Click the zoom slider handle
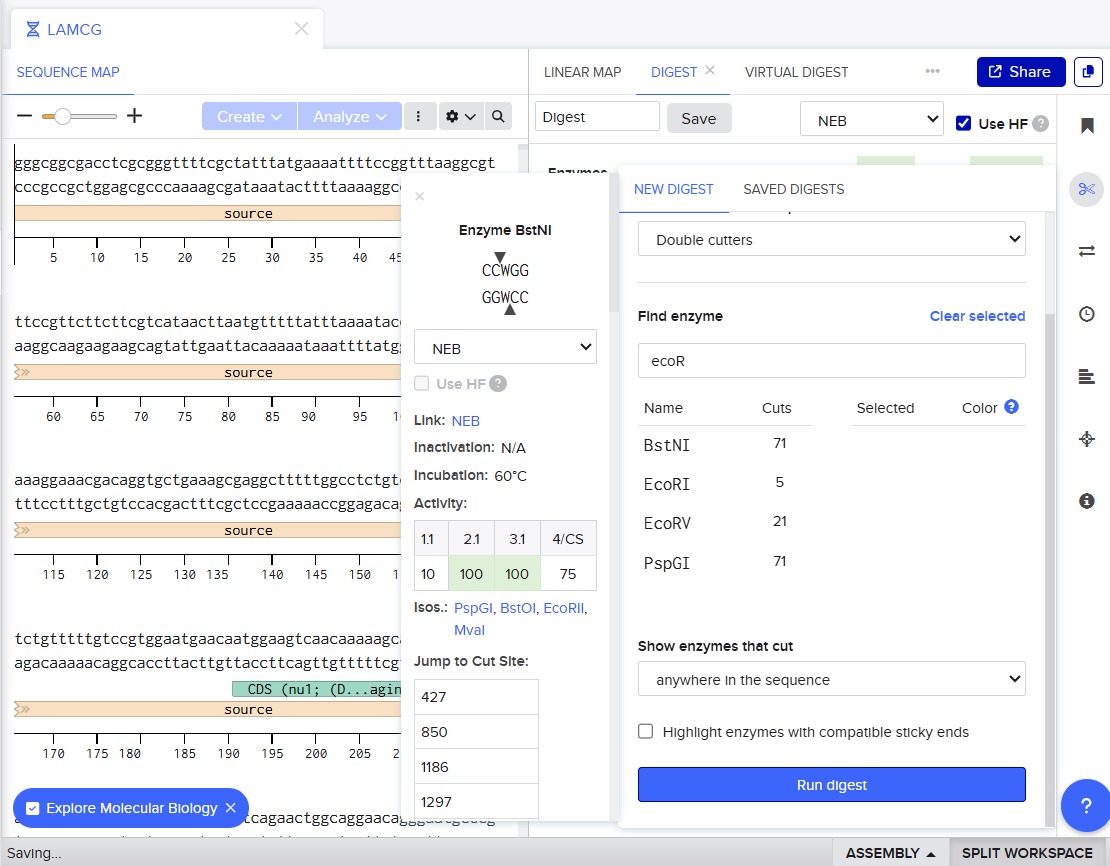1110x866 pixels. (x=62, y=117)
